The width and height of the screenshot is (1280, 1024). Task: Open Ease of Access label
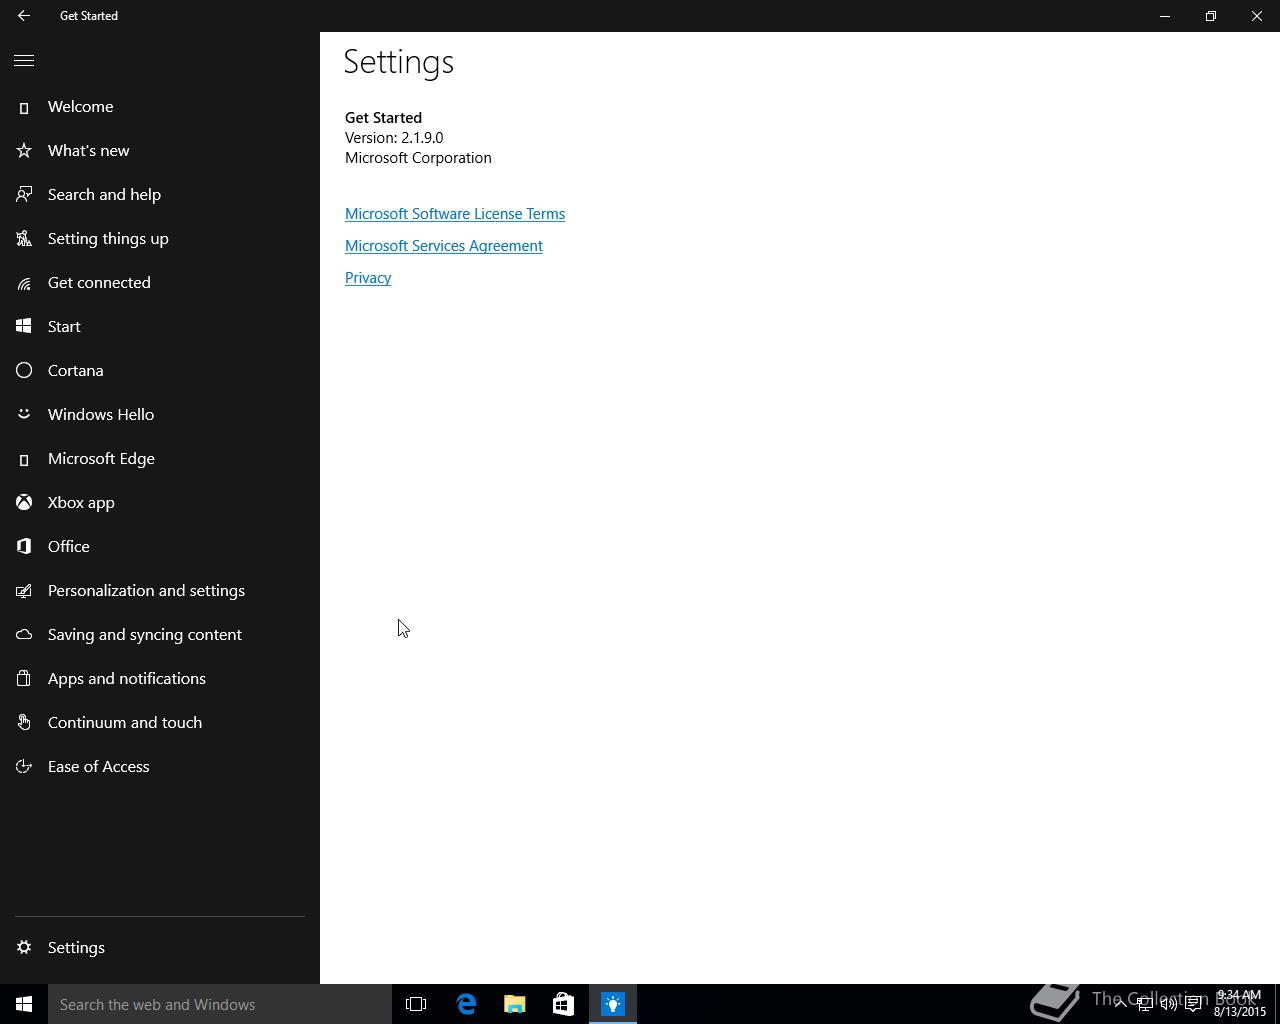tap(98, 767)
